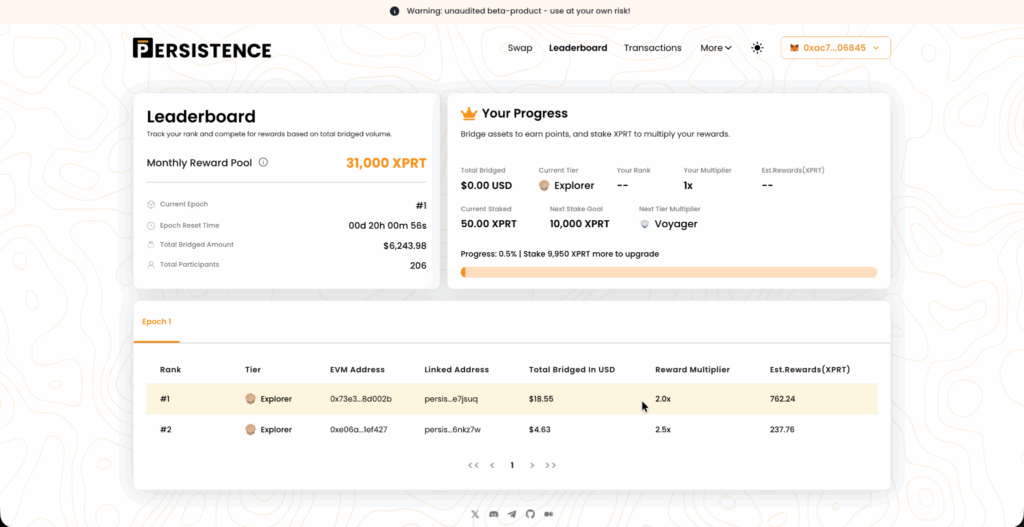Open the Medium blog link
Screen dimensions: 1024x527
pyautogui.click(x=548, y=514)
